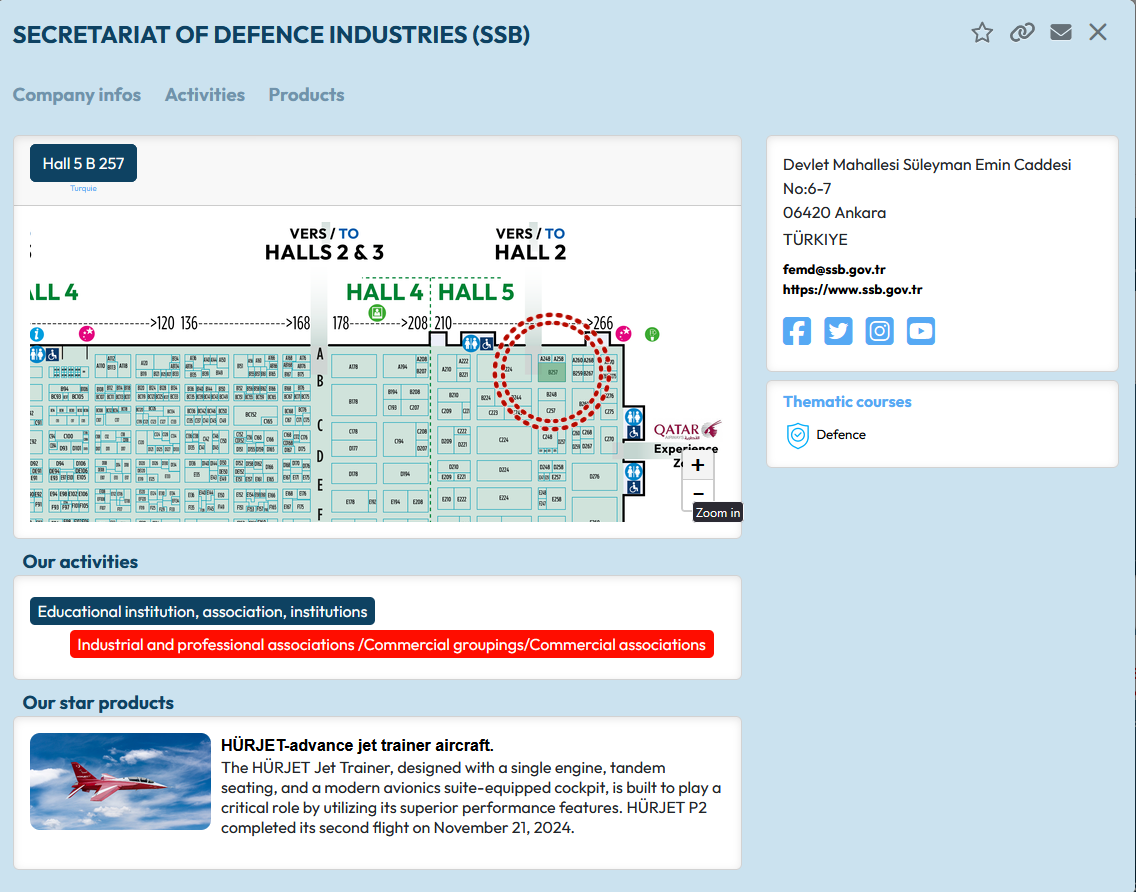This screenshot has height=892, width=1136.
Task: Click the green HALL 5 label on map
Action: click(x=476, y=292)
